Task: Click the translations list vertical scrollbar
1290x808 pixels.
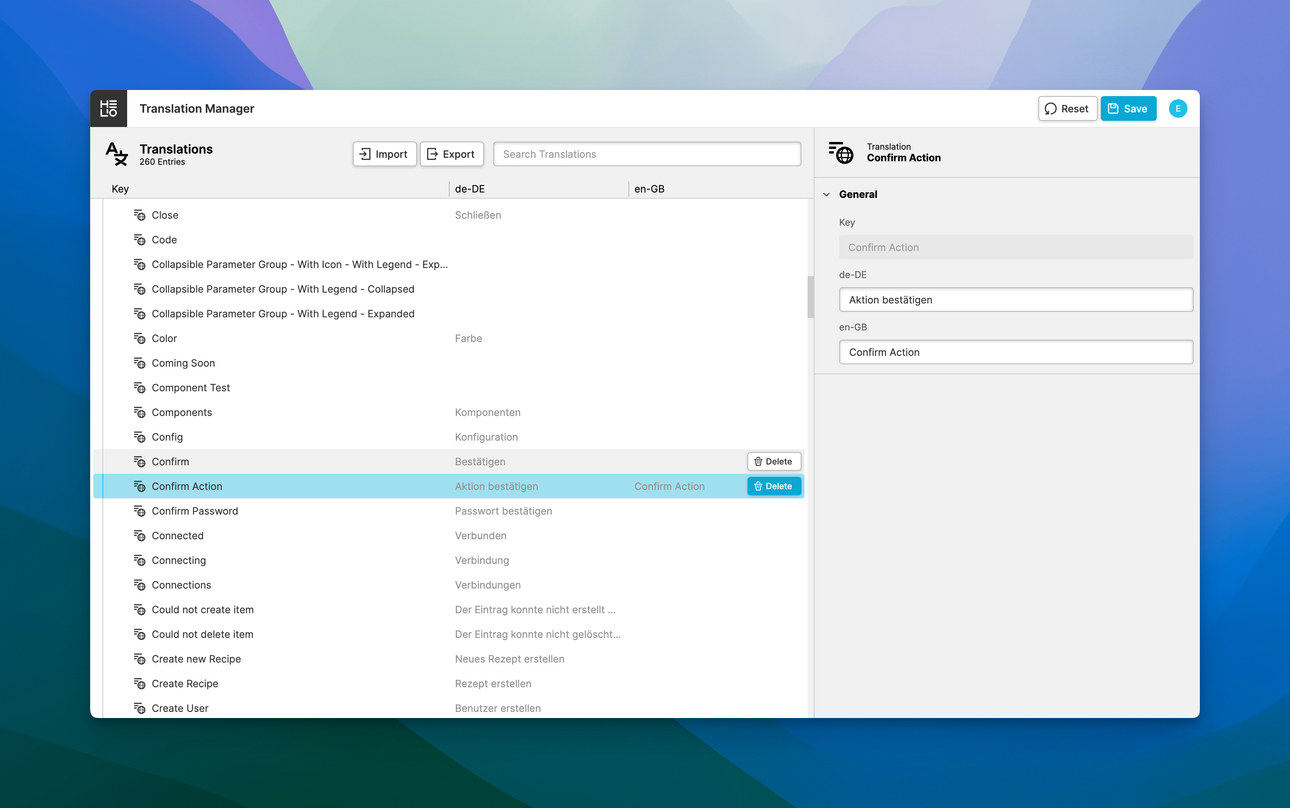Action: point(810,297)
